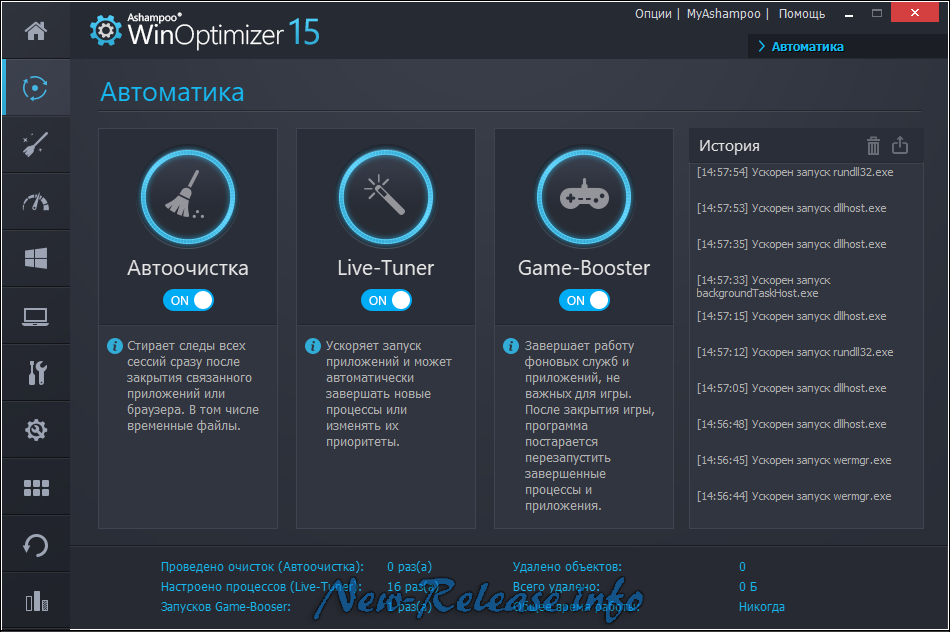950x632 pixels.
Task: Open the Home icon in sidebar
Action: pyautogui.click(x=36, y=30)
